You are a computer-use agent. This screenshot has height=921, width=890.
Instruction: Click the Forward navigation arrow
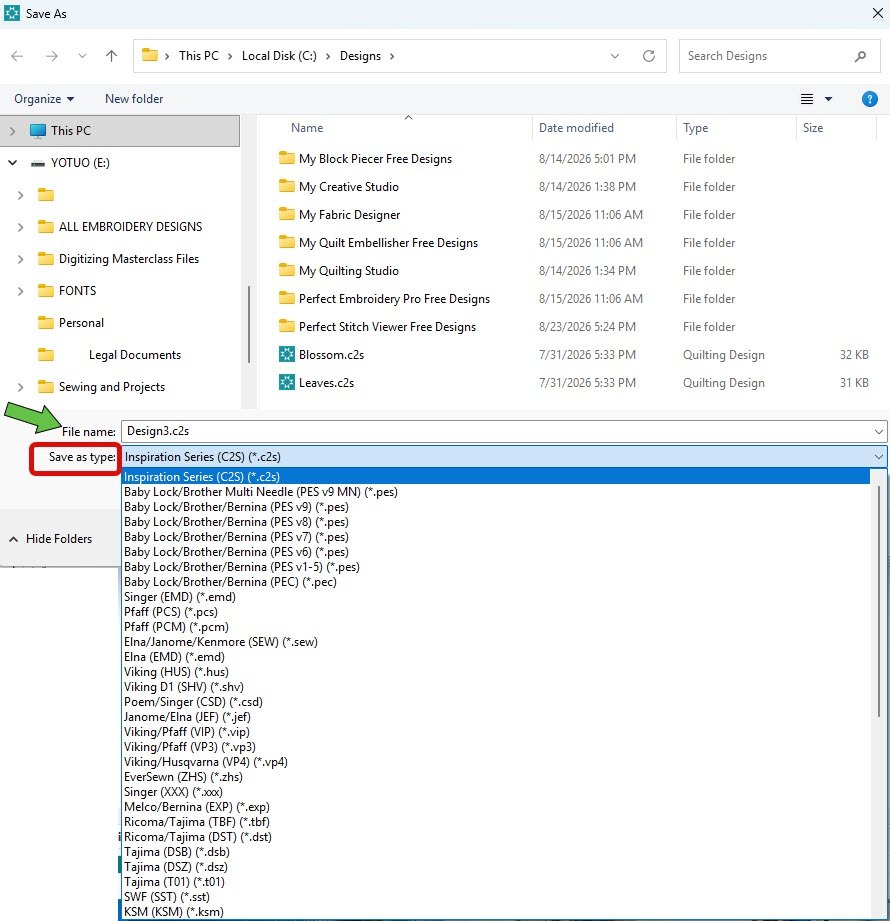[52, 56]
